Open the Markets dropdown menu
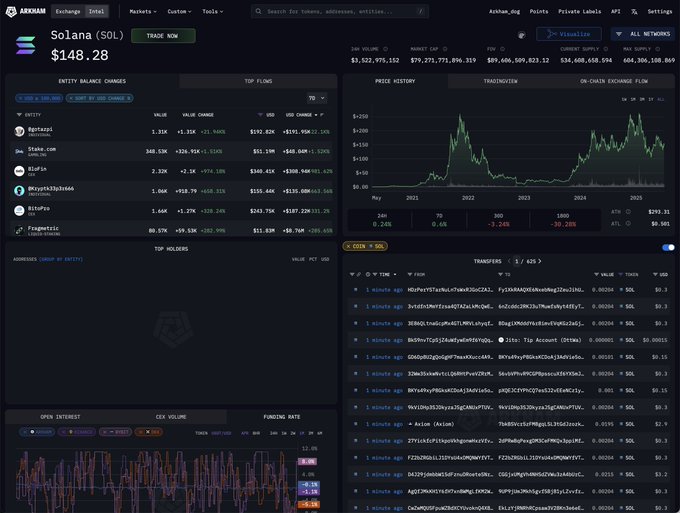 click(143, 11)
